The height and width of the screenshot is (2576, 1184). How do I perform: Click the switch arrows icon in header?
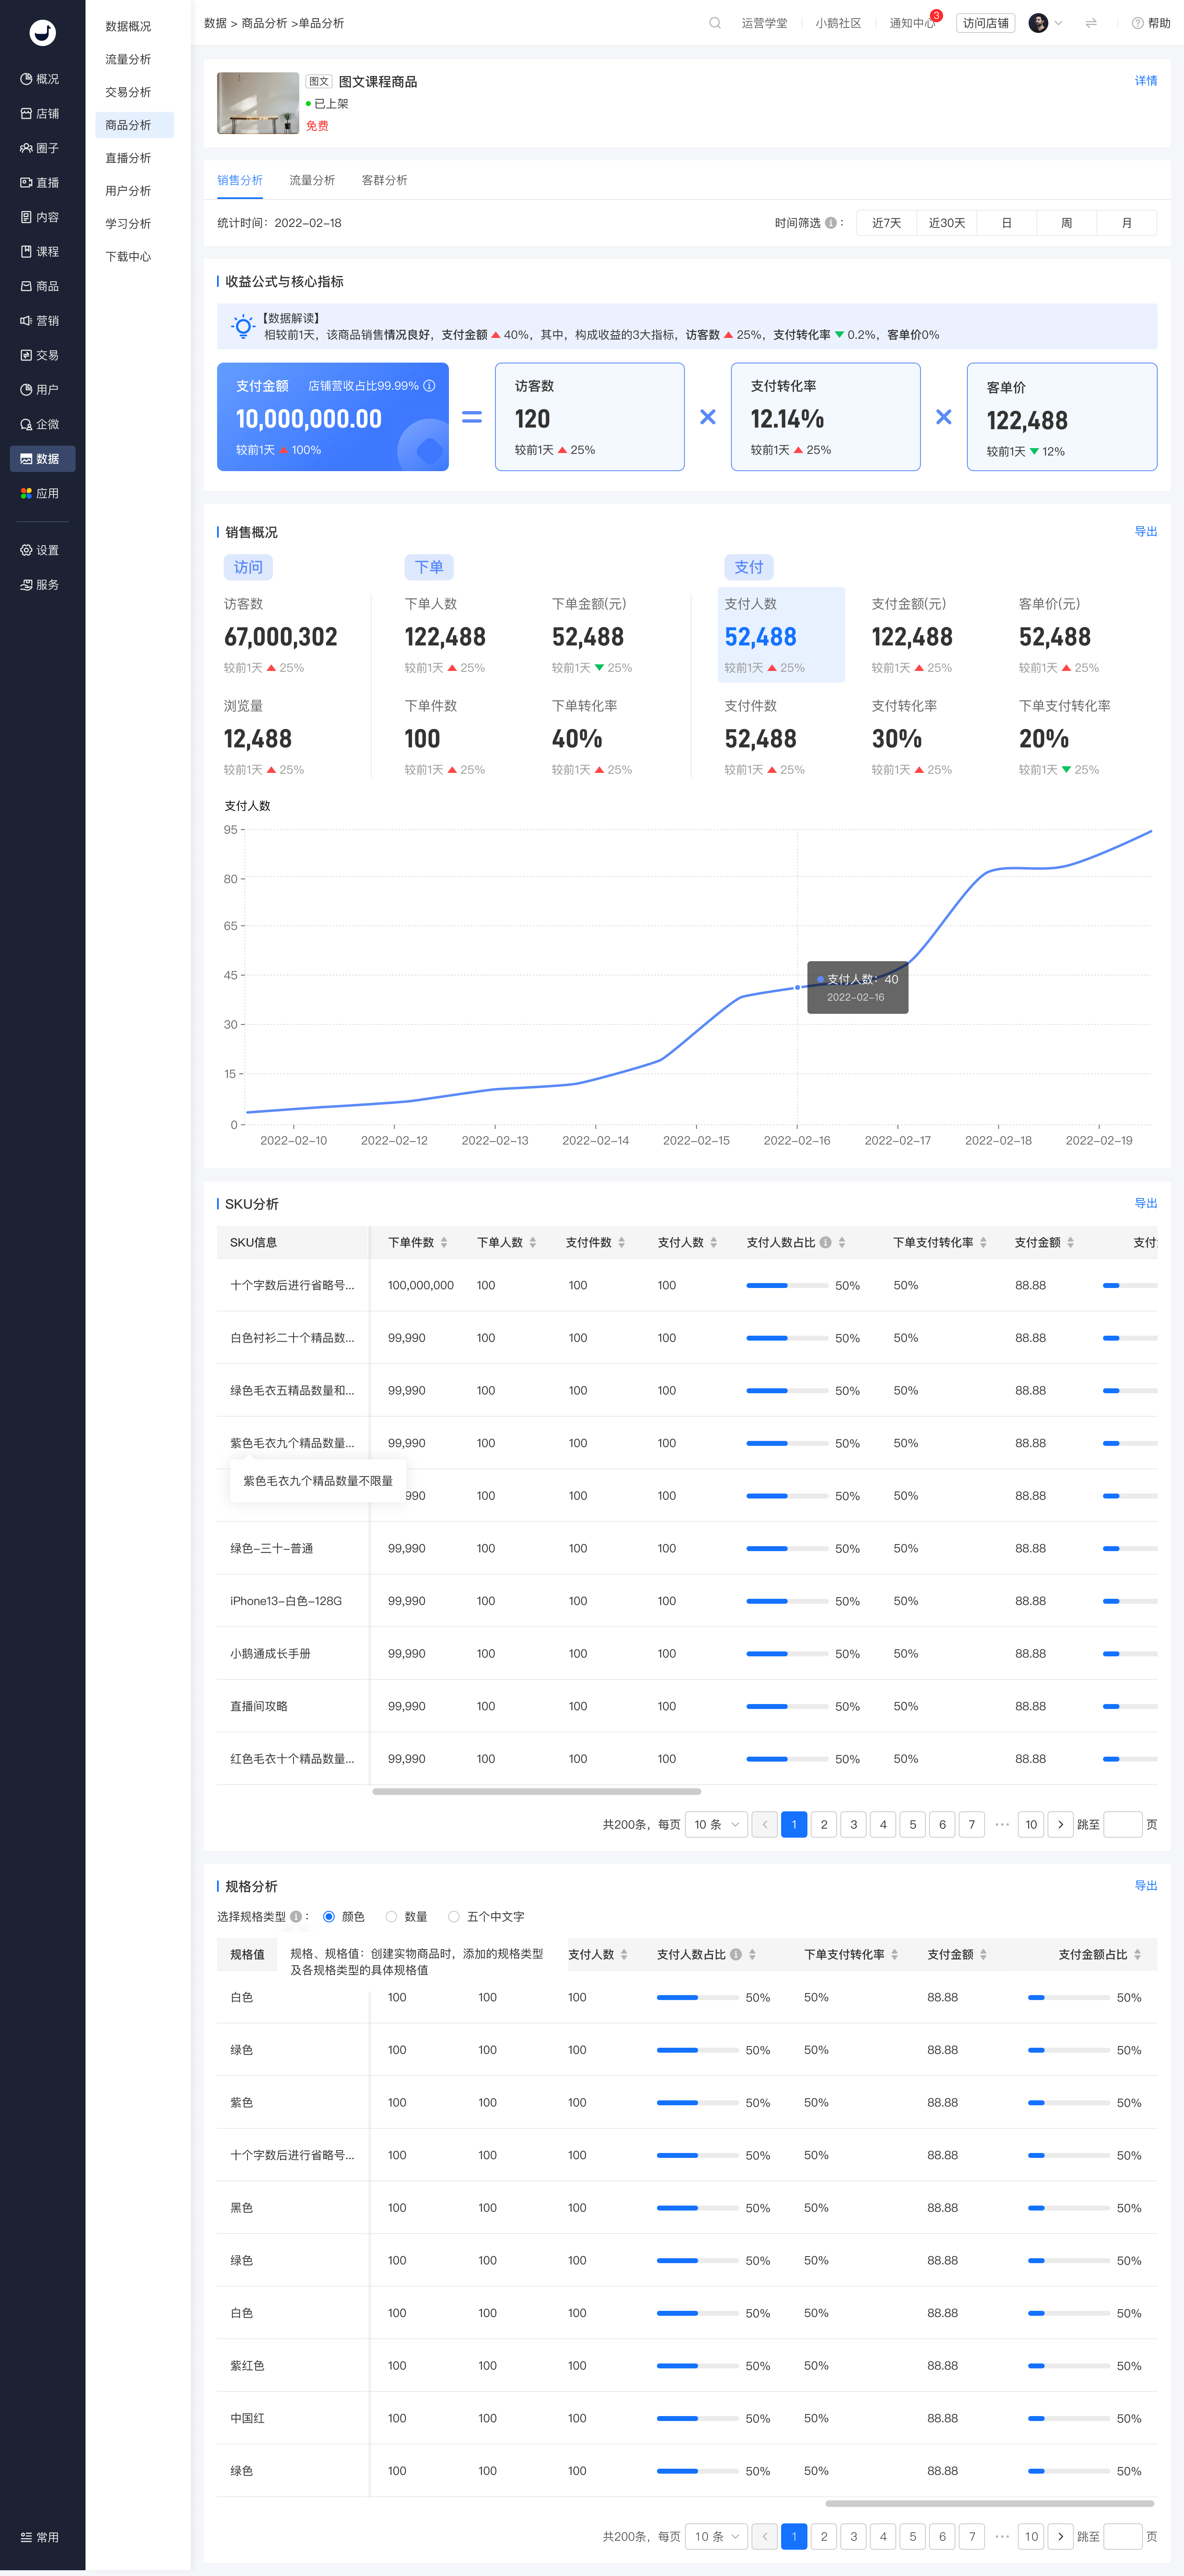point(1091,23)
